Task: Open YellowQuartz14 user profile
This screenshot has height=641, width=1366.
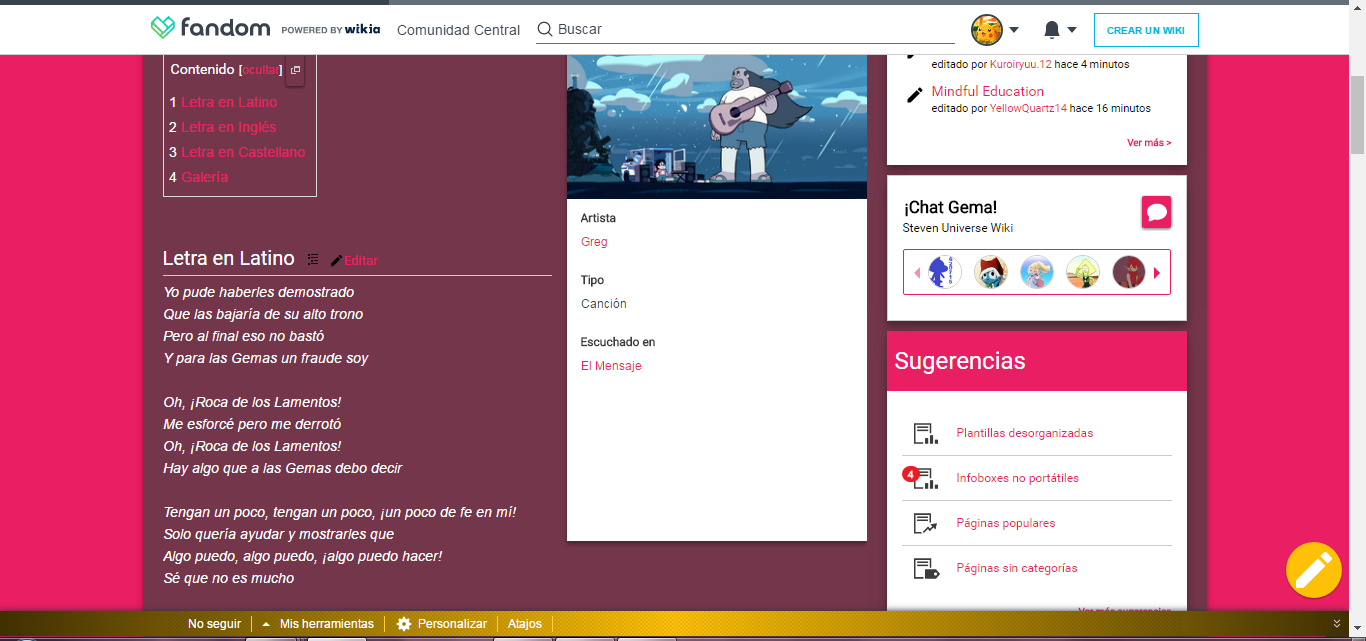Action: (1028, 108)
